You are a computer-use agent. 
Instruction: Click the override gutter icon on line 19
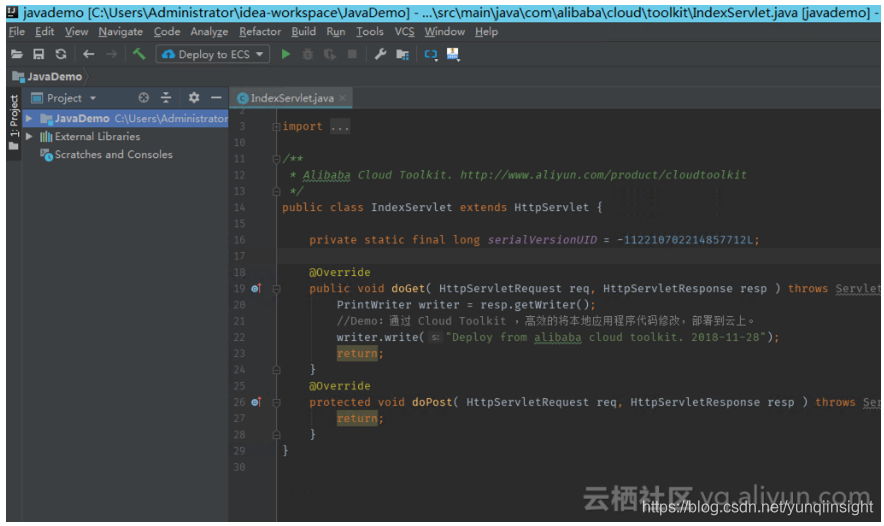click(256, 289)
